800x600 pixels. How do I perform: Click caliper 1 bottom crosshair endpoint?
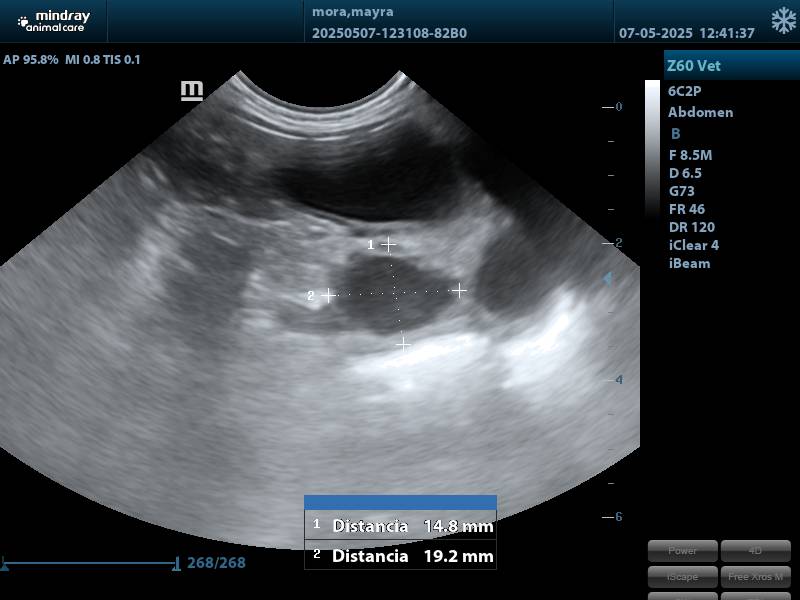[x=402, y=344]
